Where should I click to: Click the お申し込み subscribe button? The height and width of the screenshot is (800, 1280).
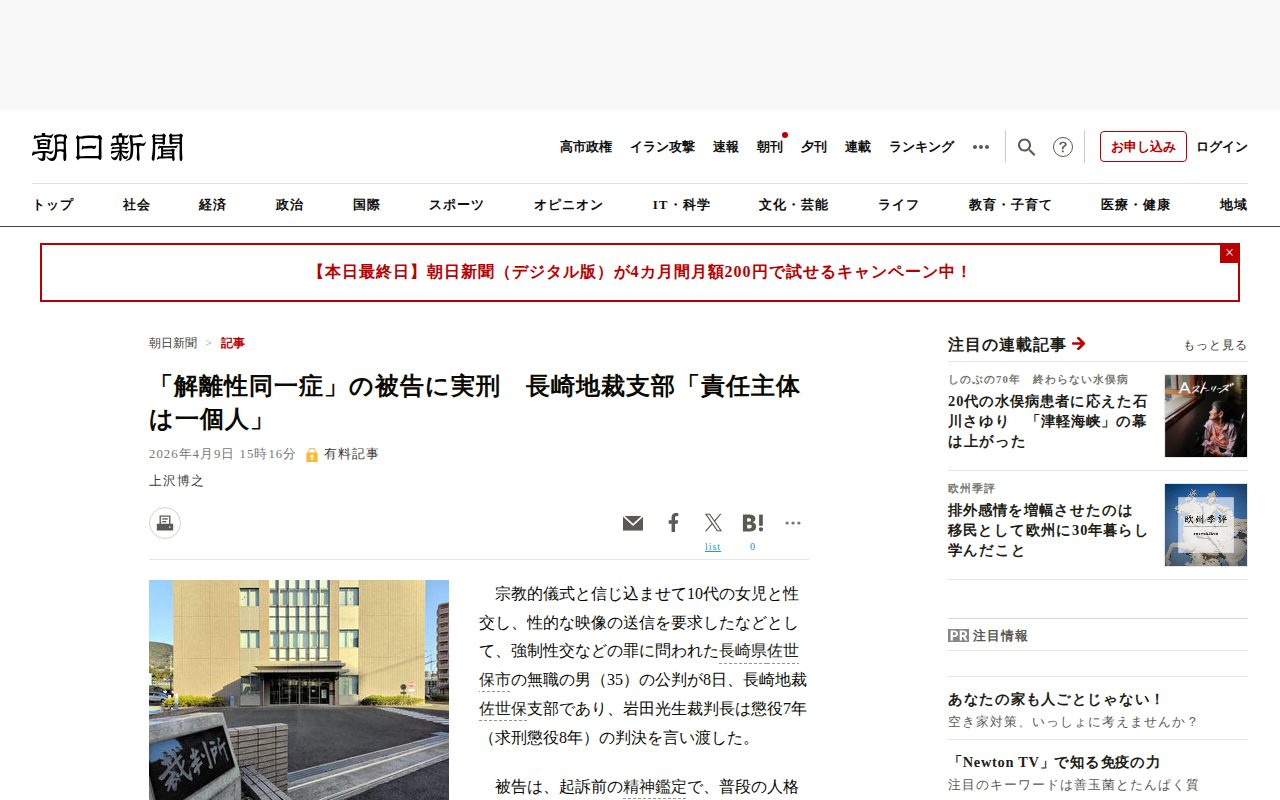[x=1143, y=147]
